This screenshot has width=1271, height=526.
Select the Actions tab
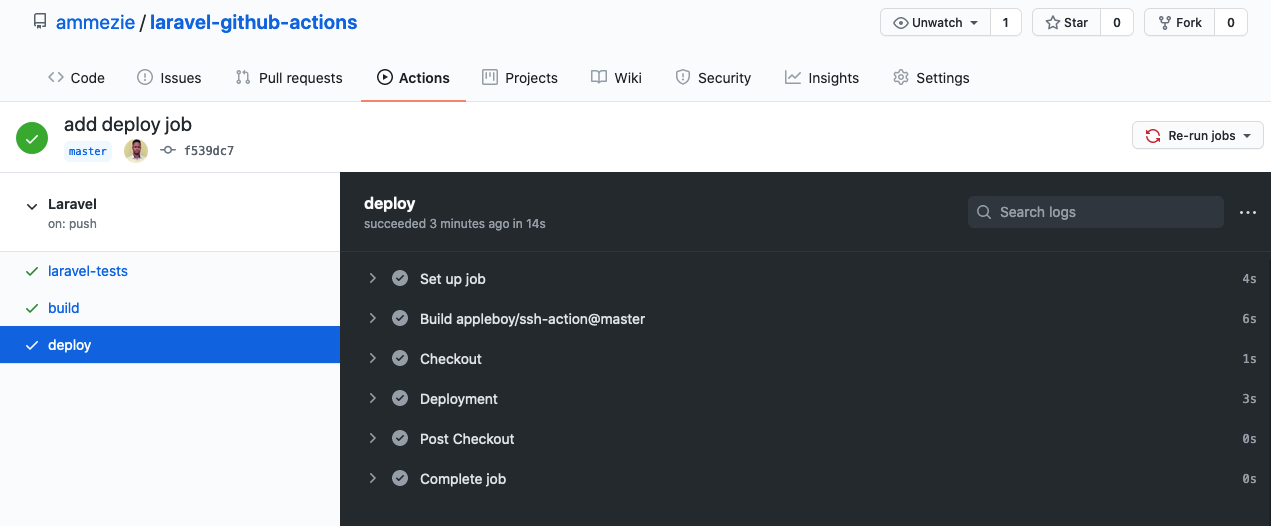point(413,77)
